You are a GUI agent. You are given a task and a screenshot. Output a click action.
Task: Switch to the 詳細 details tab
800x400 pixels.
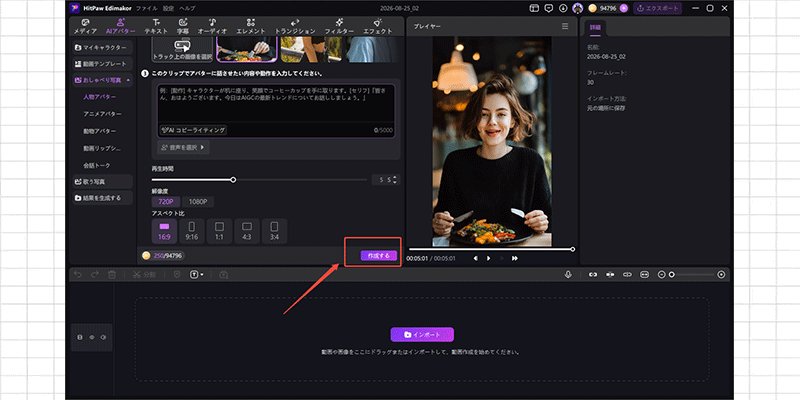click(595, 27)
